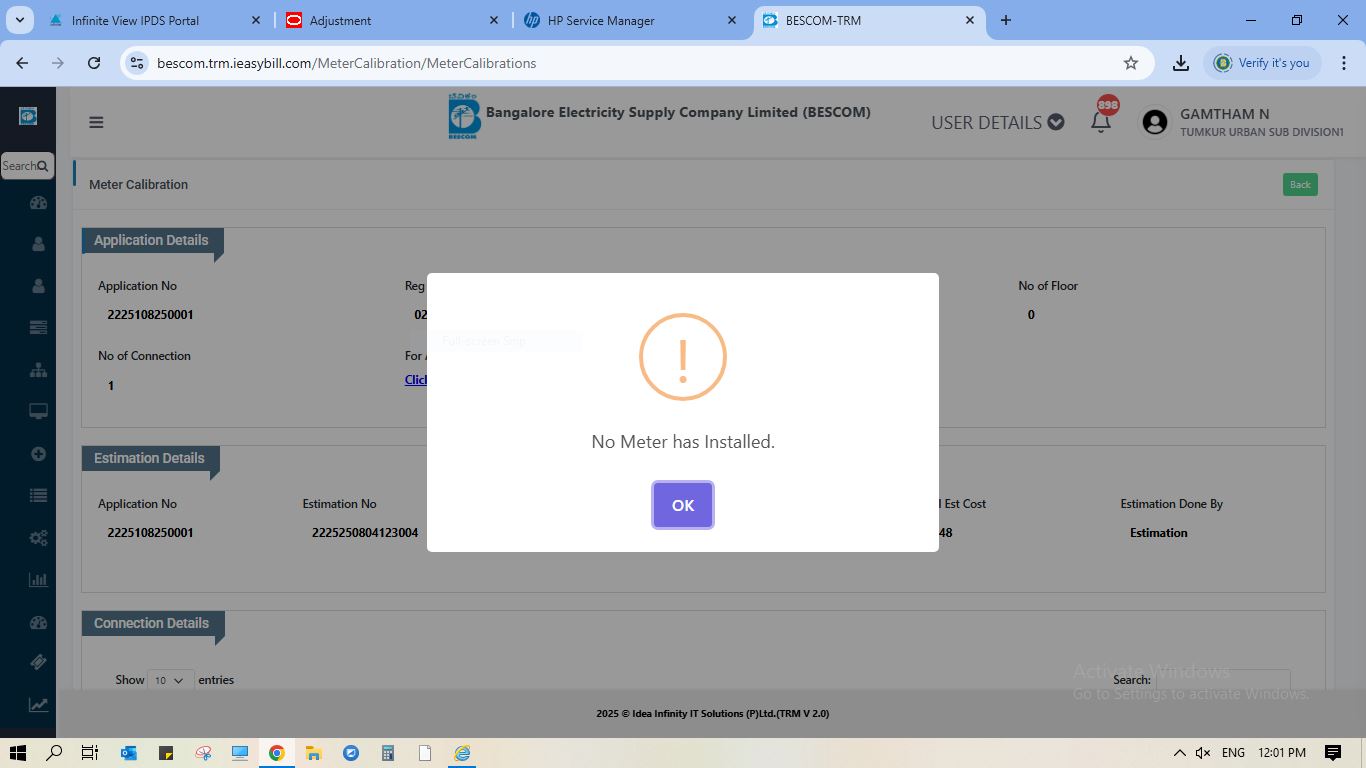1366x768 pixels.
Task: Open the notifications bell
Action: (1101, 121)
